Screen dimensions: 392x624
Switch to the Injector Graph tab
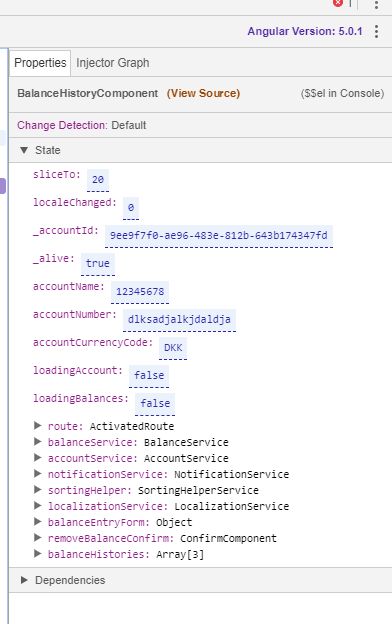113,63
